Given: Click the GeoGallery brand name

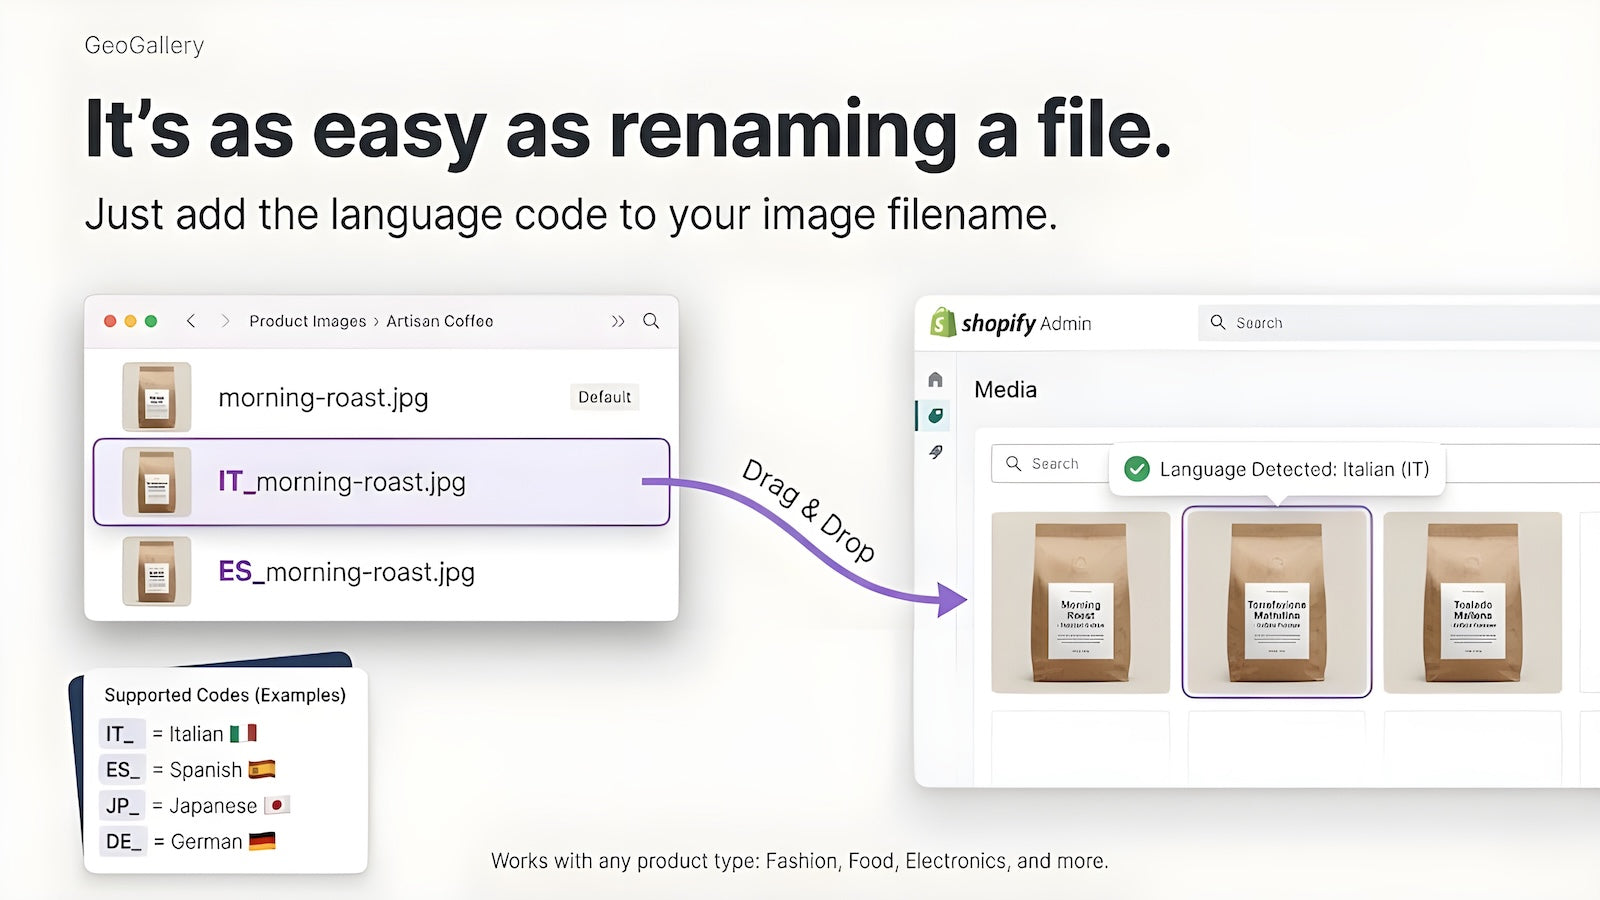Looking at the screenshot, I should [x=144, y=45].
